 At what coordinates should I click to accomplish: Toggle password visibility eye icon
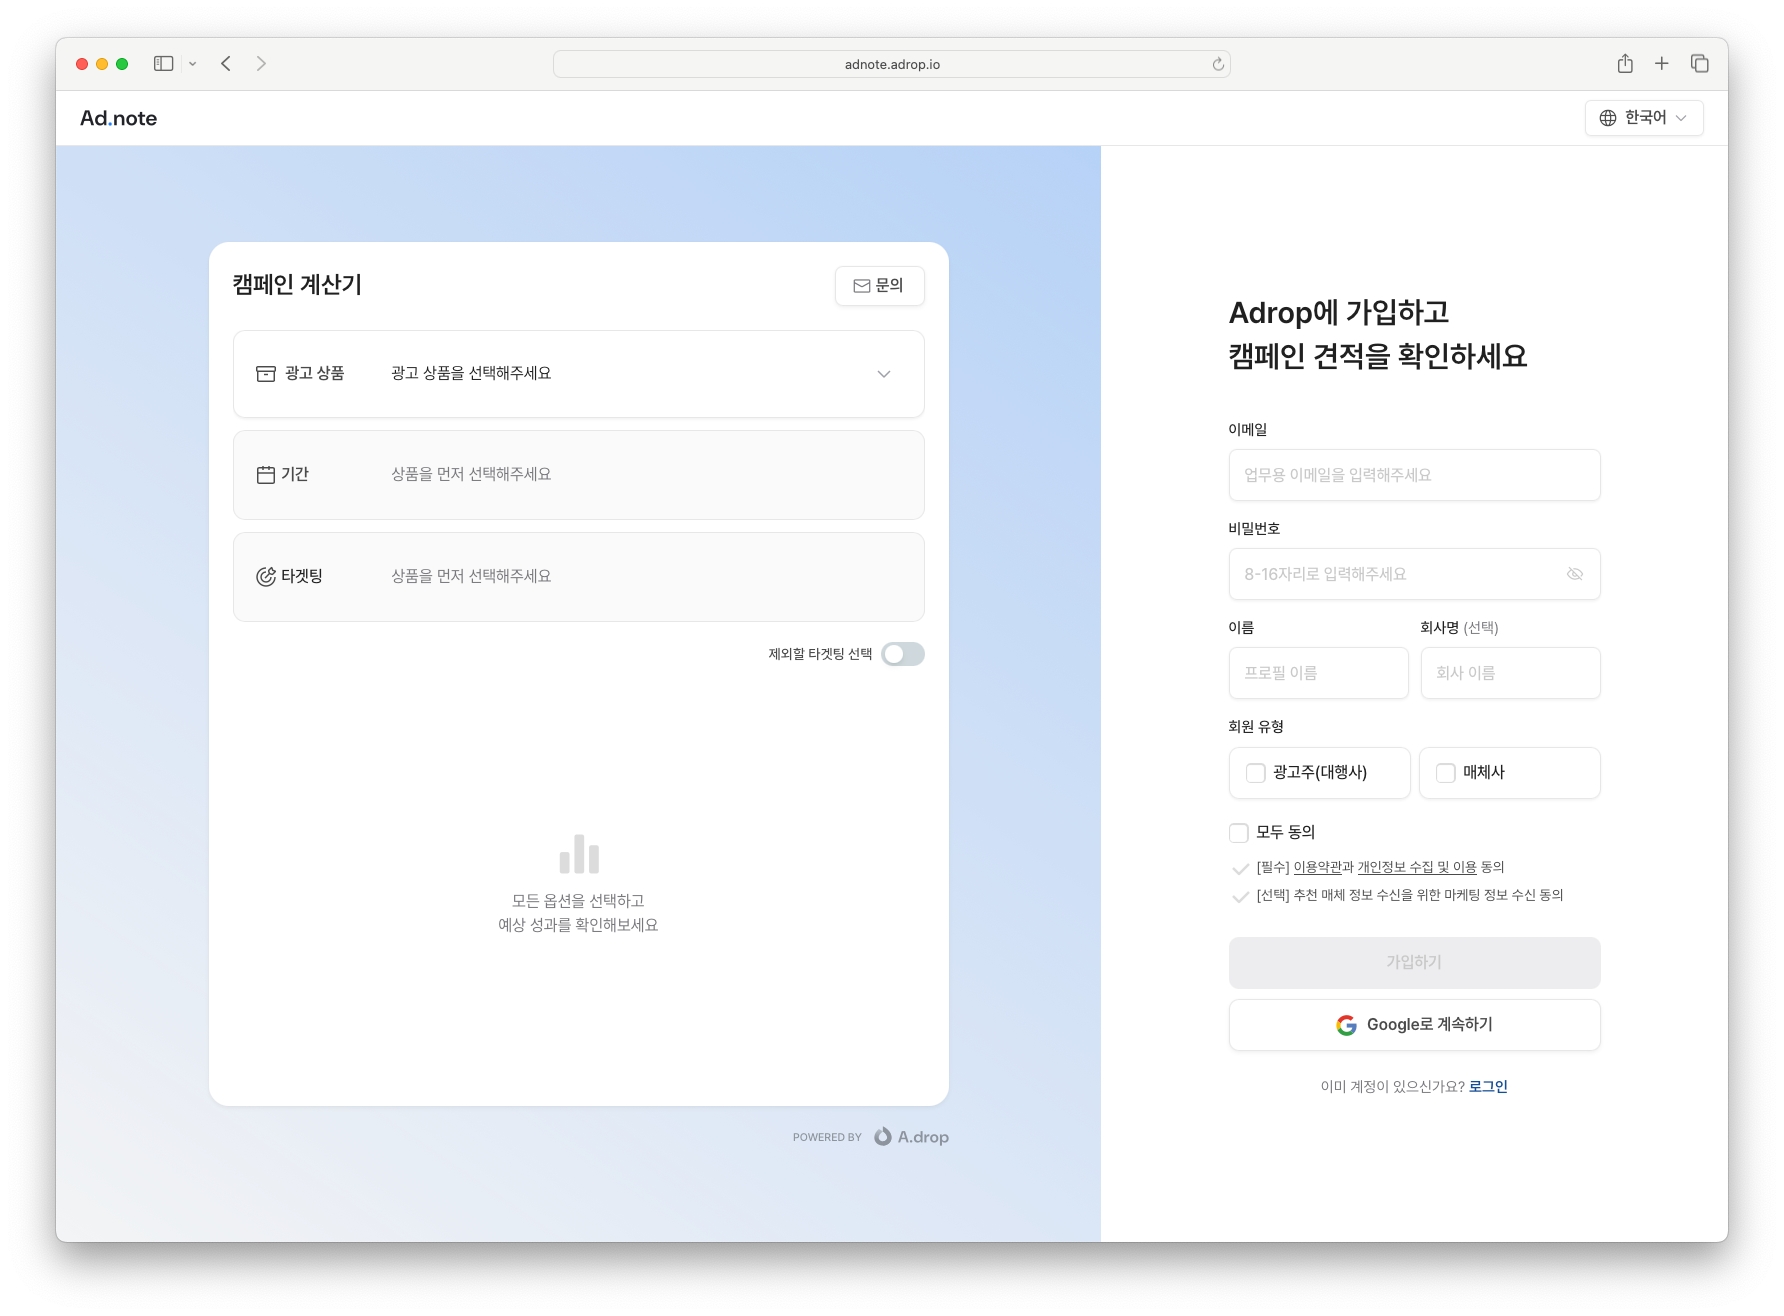(1574, 574)
